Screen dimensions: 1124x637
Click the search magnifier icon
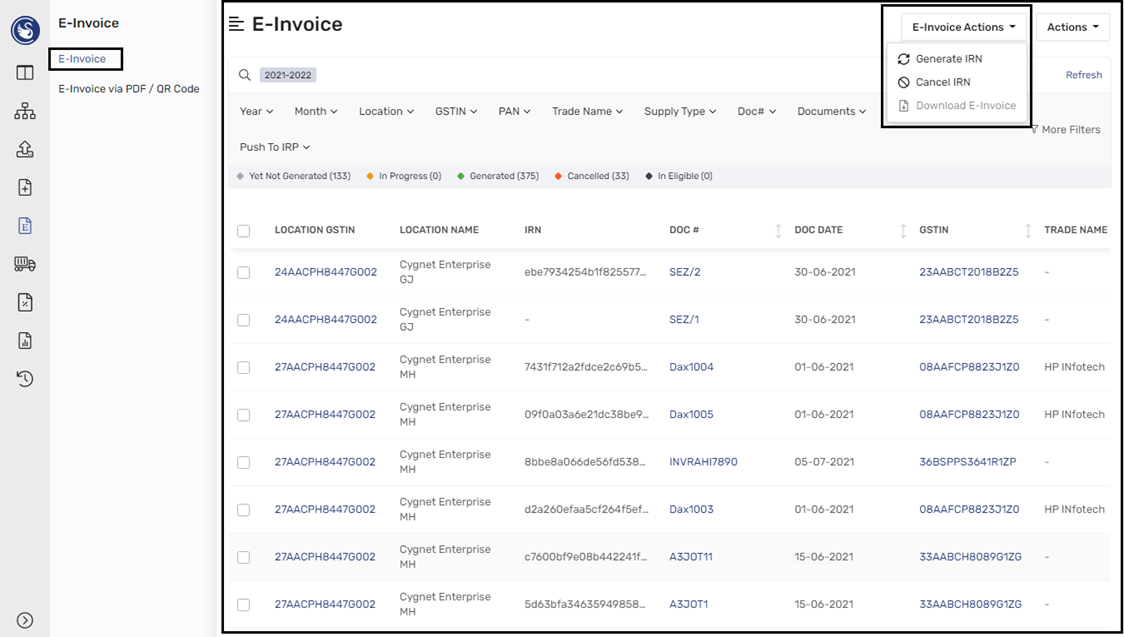point(244,75)
